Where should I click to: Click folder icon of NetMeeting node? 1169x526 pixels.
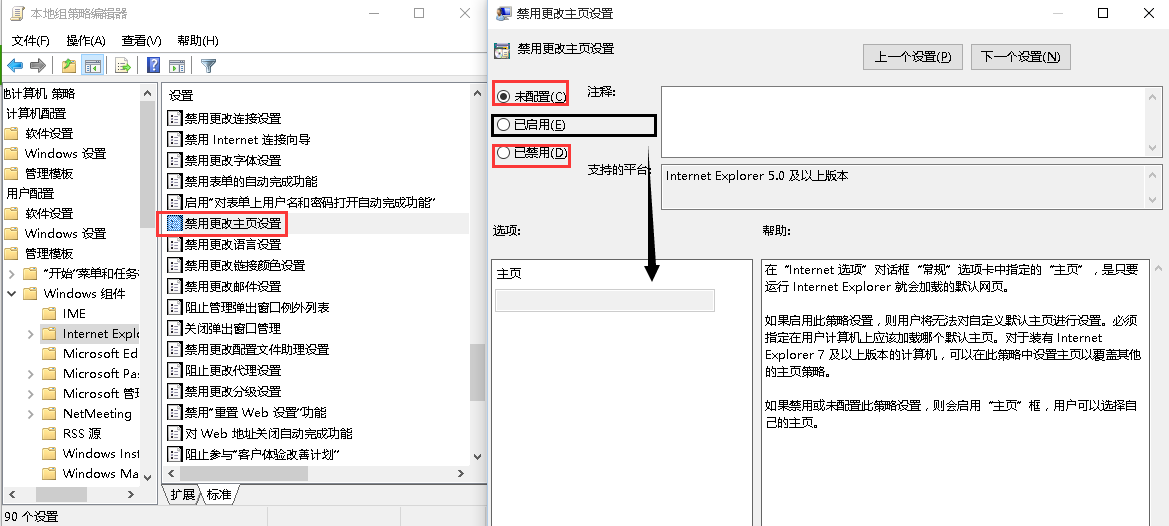point(49,413)
